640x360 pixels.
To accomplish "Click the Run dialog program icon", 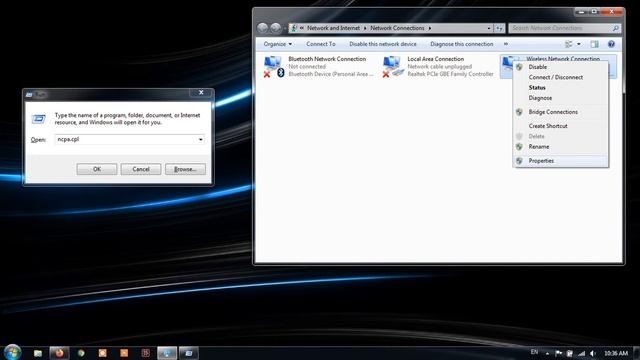I will coord(39,119).
